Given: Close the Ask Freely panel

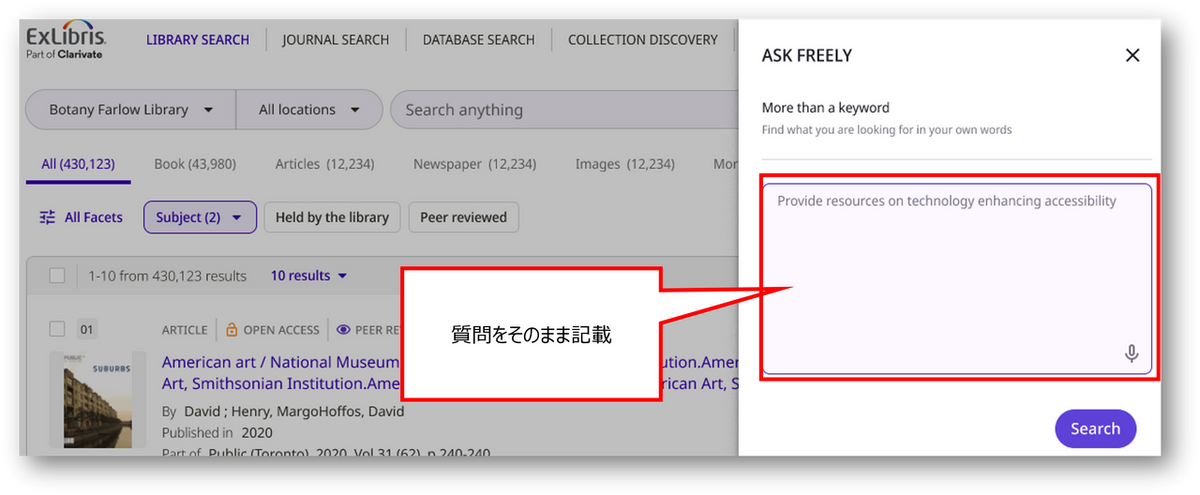Looking at the screenshot, I should (1132, 56).
